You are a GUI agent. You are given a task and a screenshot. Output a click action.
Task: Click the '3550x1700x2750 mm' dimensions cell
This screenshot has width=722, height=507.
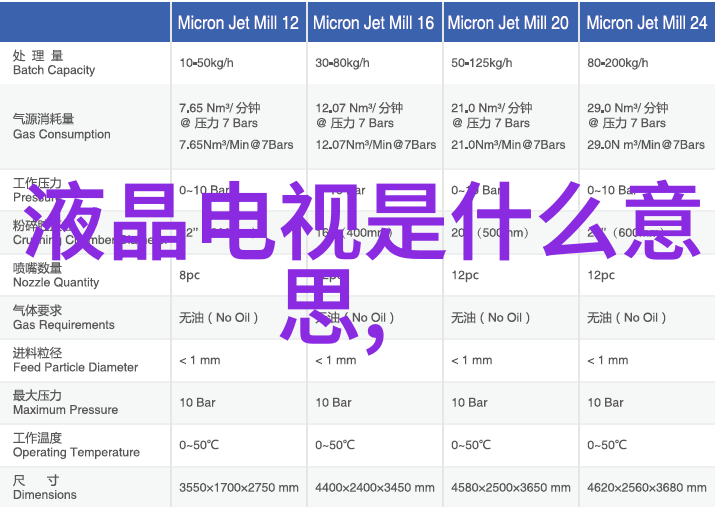tap(239, 488)
